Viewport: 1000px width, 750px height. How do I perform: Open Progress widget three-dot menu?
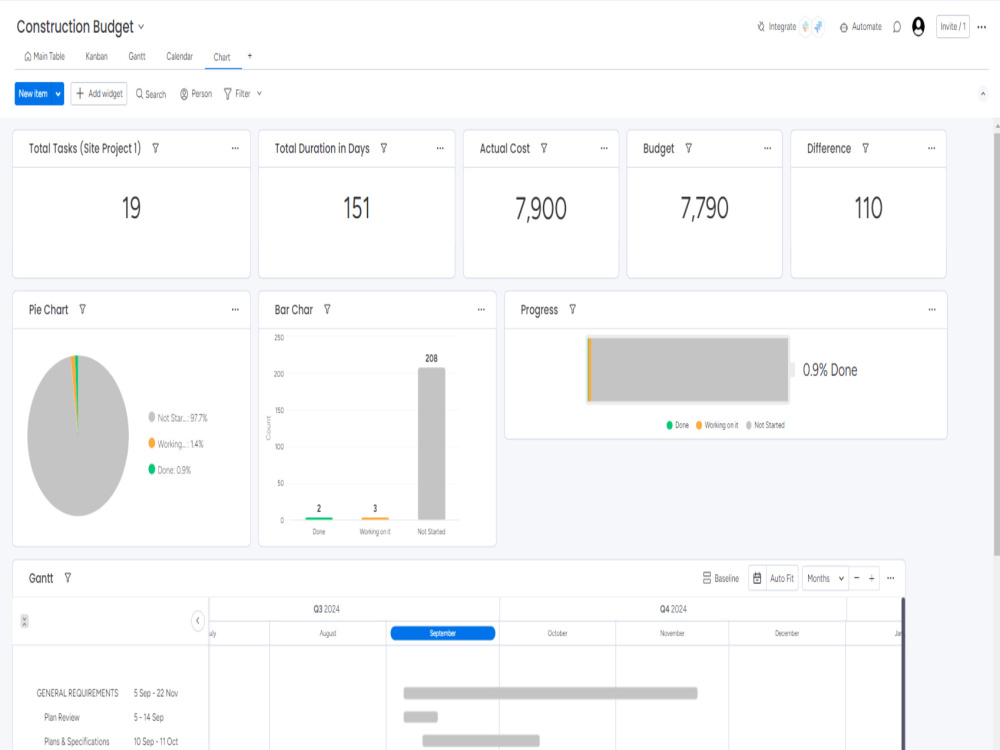pos(932,309)
